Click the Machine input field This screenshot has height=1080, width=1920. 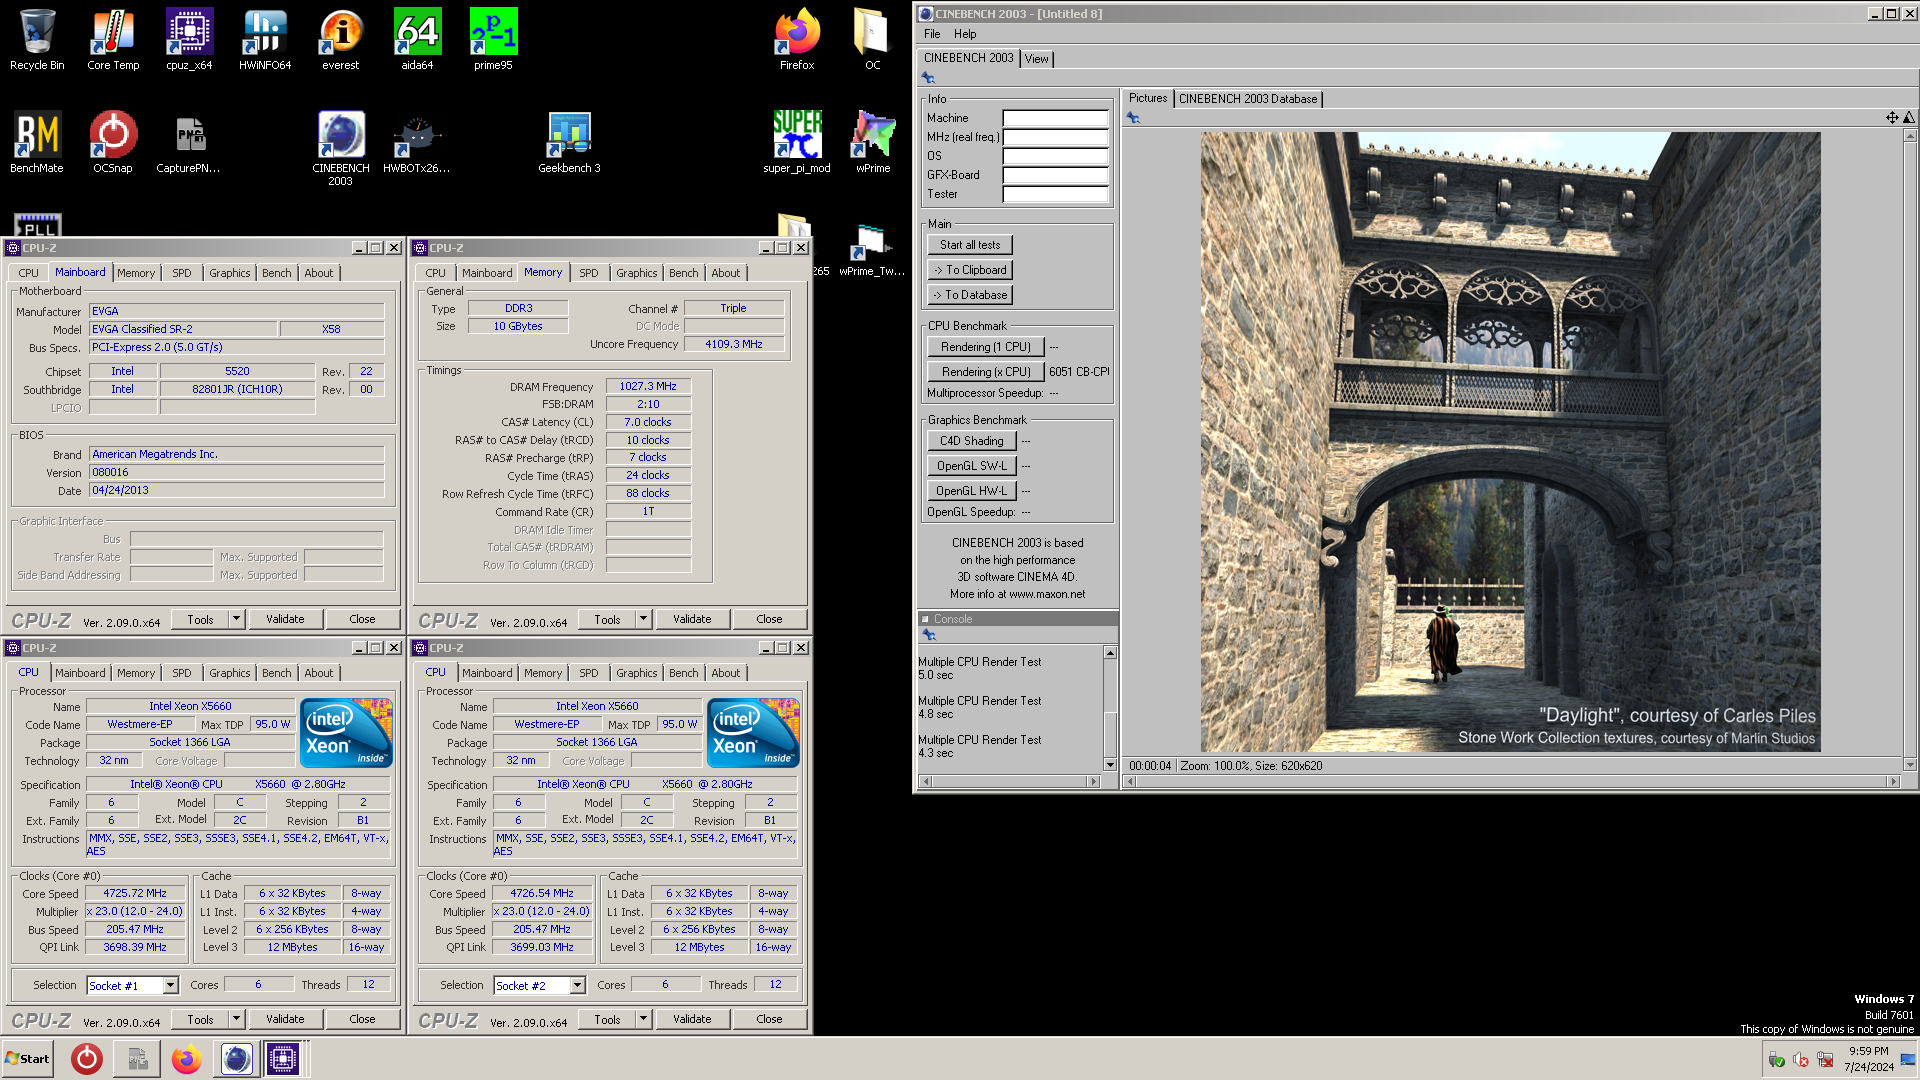1055,118
